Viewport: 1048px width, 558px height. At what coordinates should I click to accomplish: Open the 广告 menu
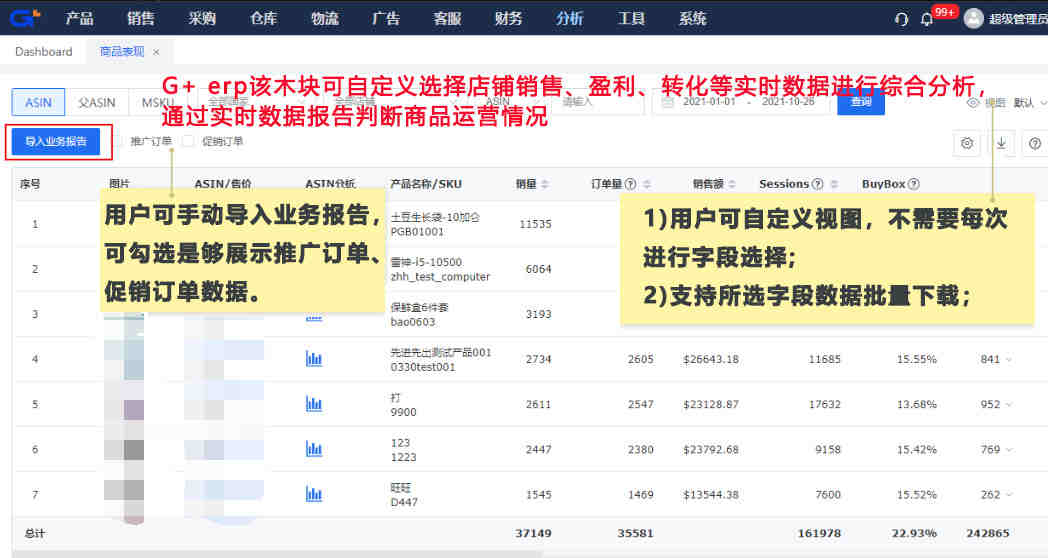click(386, 19)
